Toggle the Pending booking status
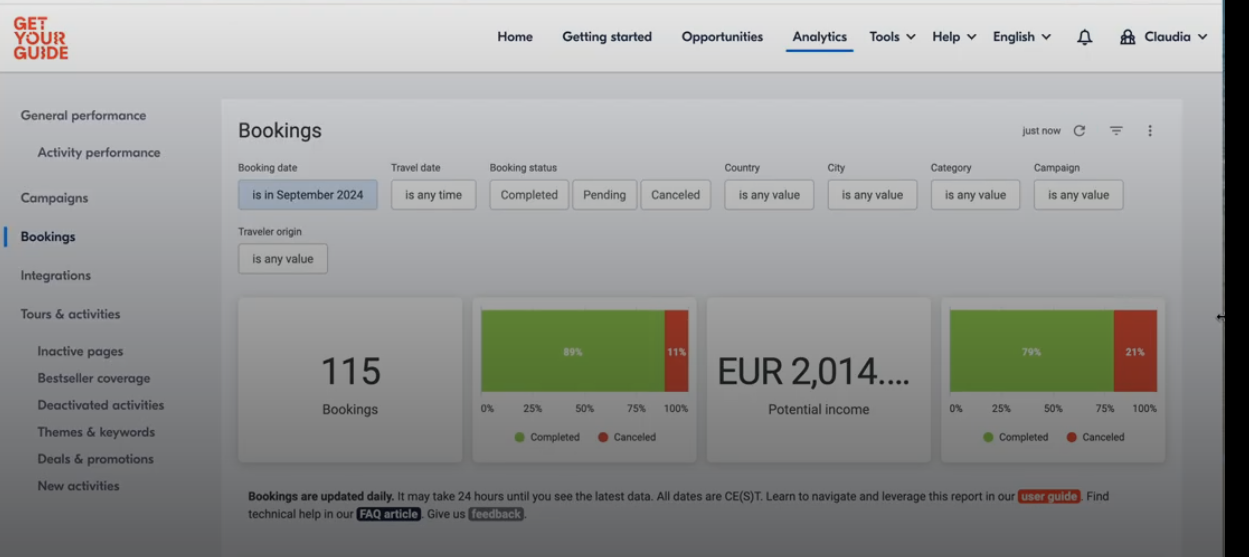Image resolution: width=1249 pixels, height=557 pixels. pyautogui.click(x=605, y=195)
